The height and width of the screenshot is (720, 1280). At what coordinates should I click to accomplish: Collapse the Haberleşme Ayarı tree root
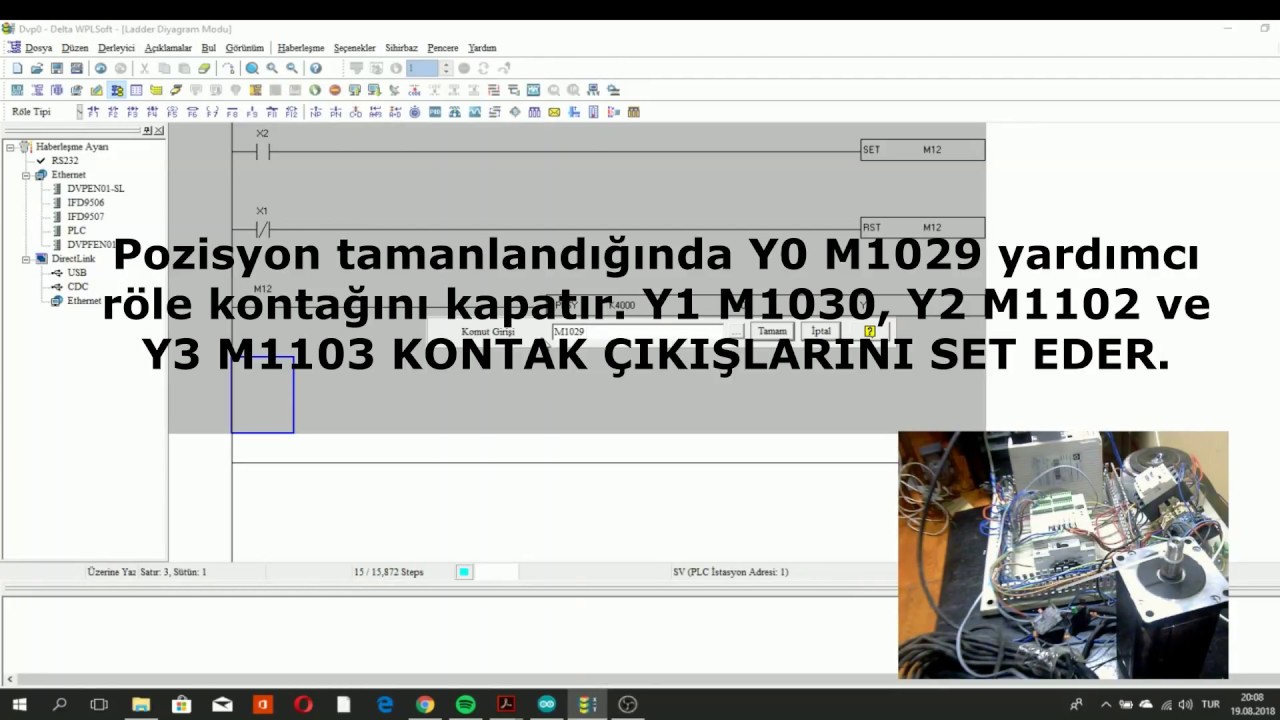coord(10,147)
